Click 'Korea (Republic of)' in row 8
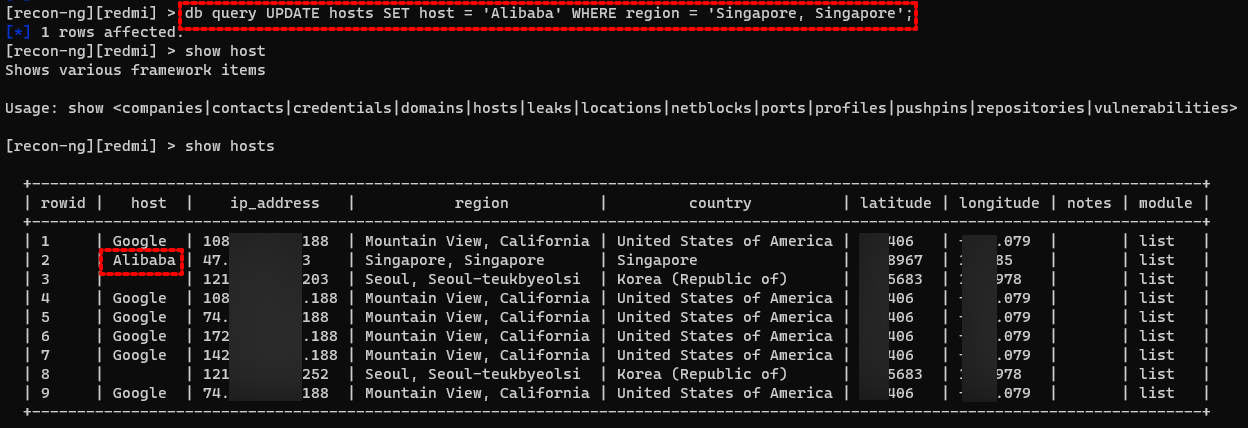The image size is (1248, 428). point(702,374)
